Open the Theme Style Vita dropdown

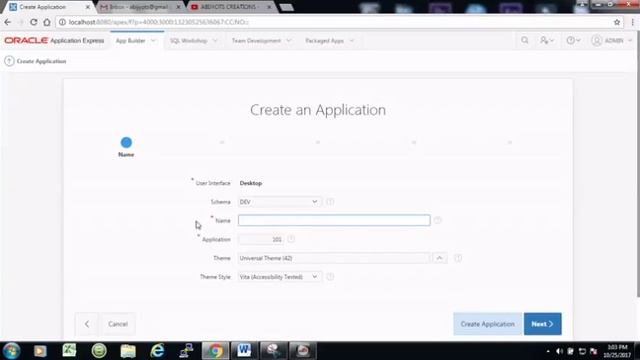coord(279,277)
